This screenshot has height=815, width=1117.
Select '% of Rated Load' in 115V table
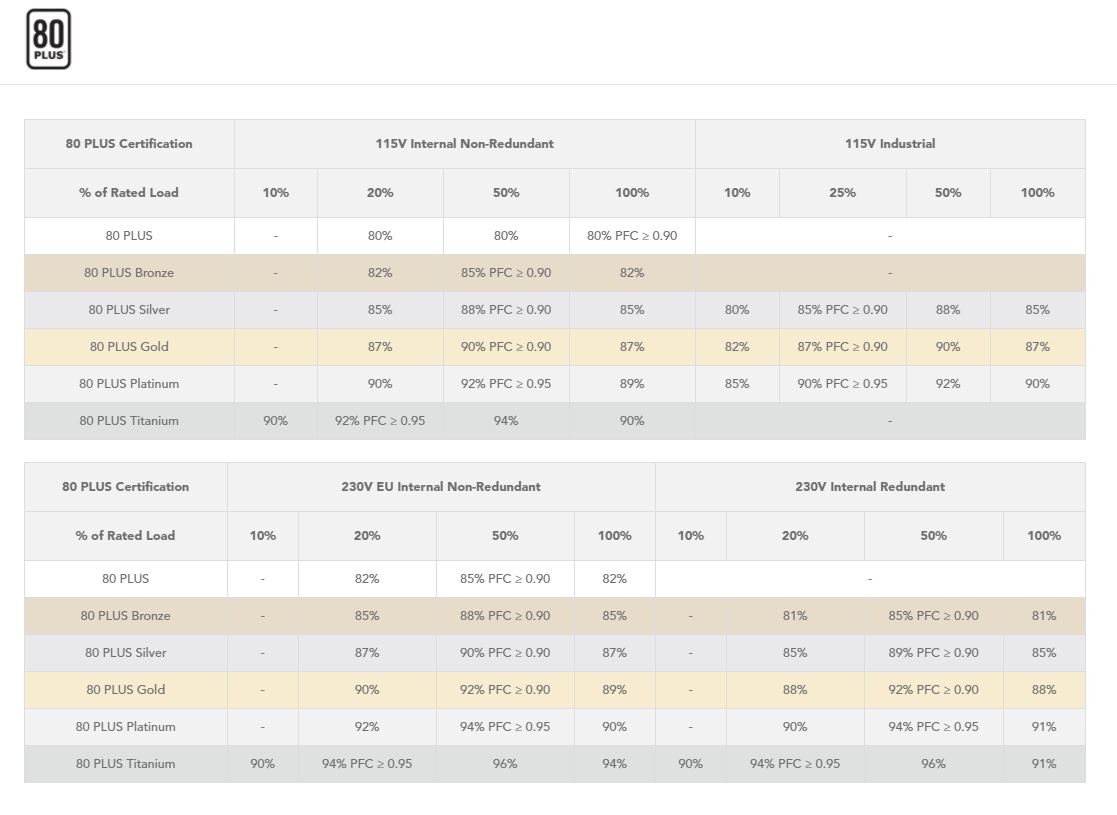pos(129,193)
